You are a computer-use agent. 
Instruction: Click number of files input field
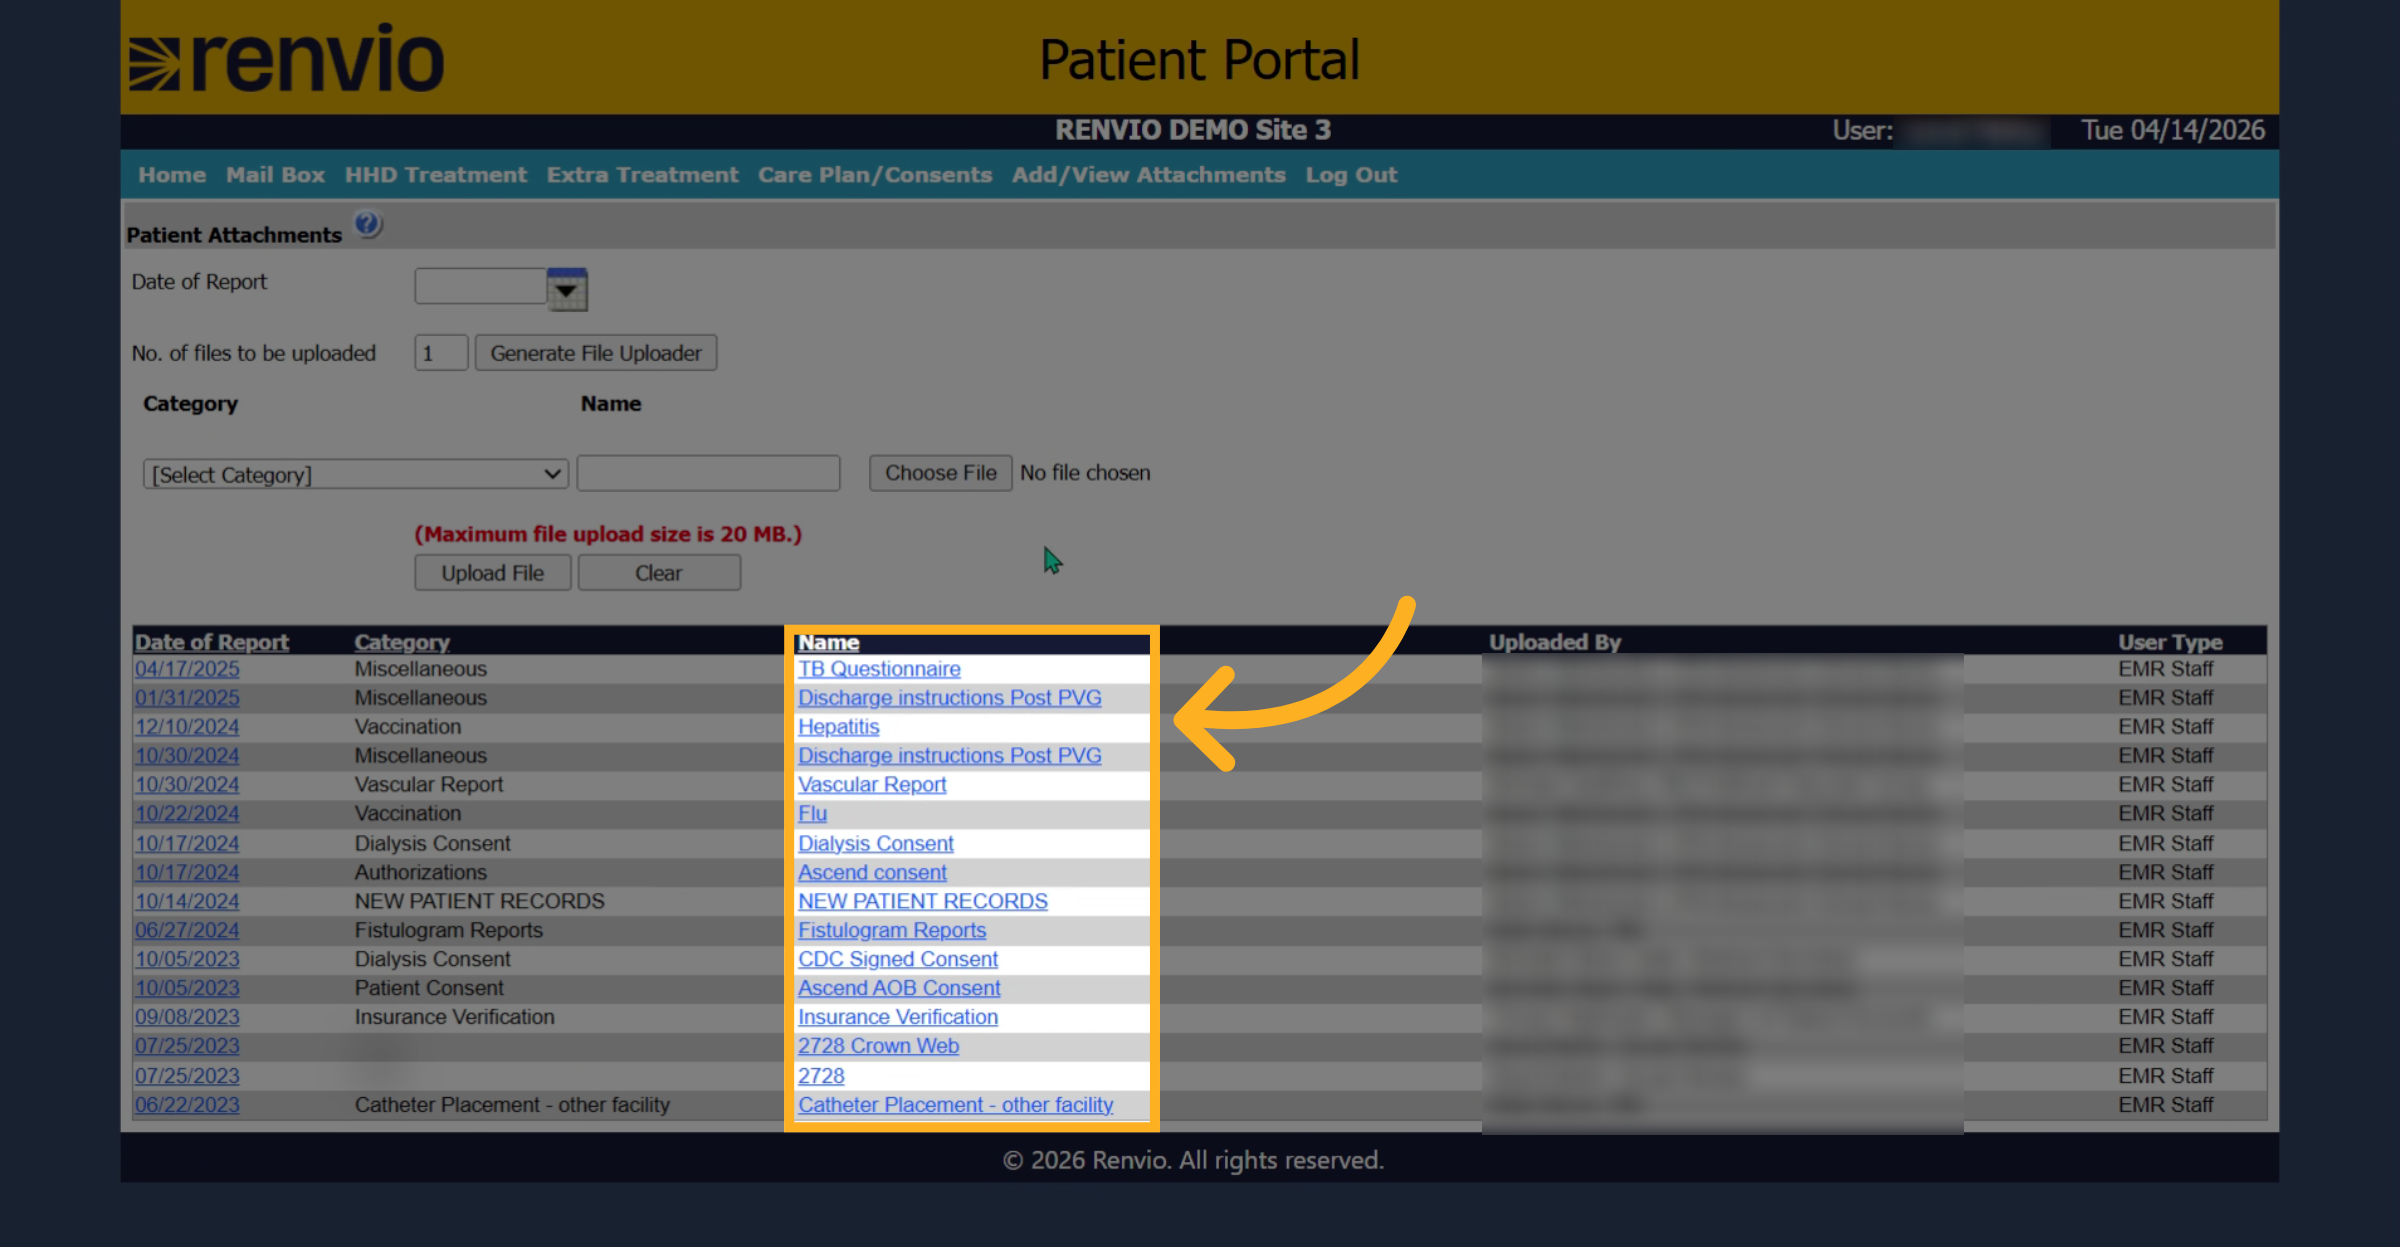pos(441,353)
